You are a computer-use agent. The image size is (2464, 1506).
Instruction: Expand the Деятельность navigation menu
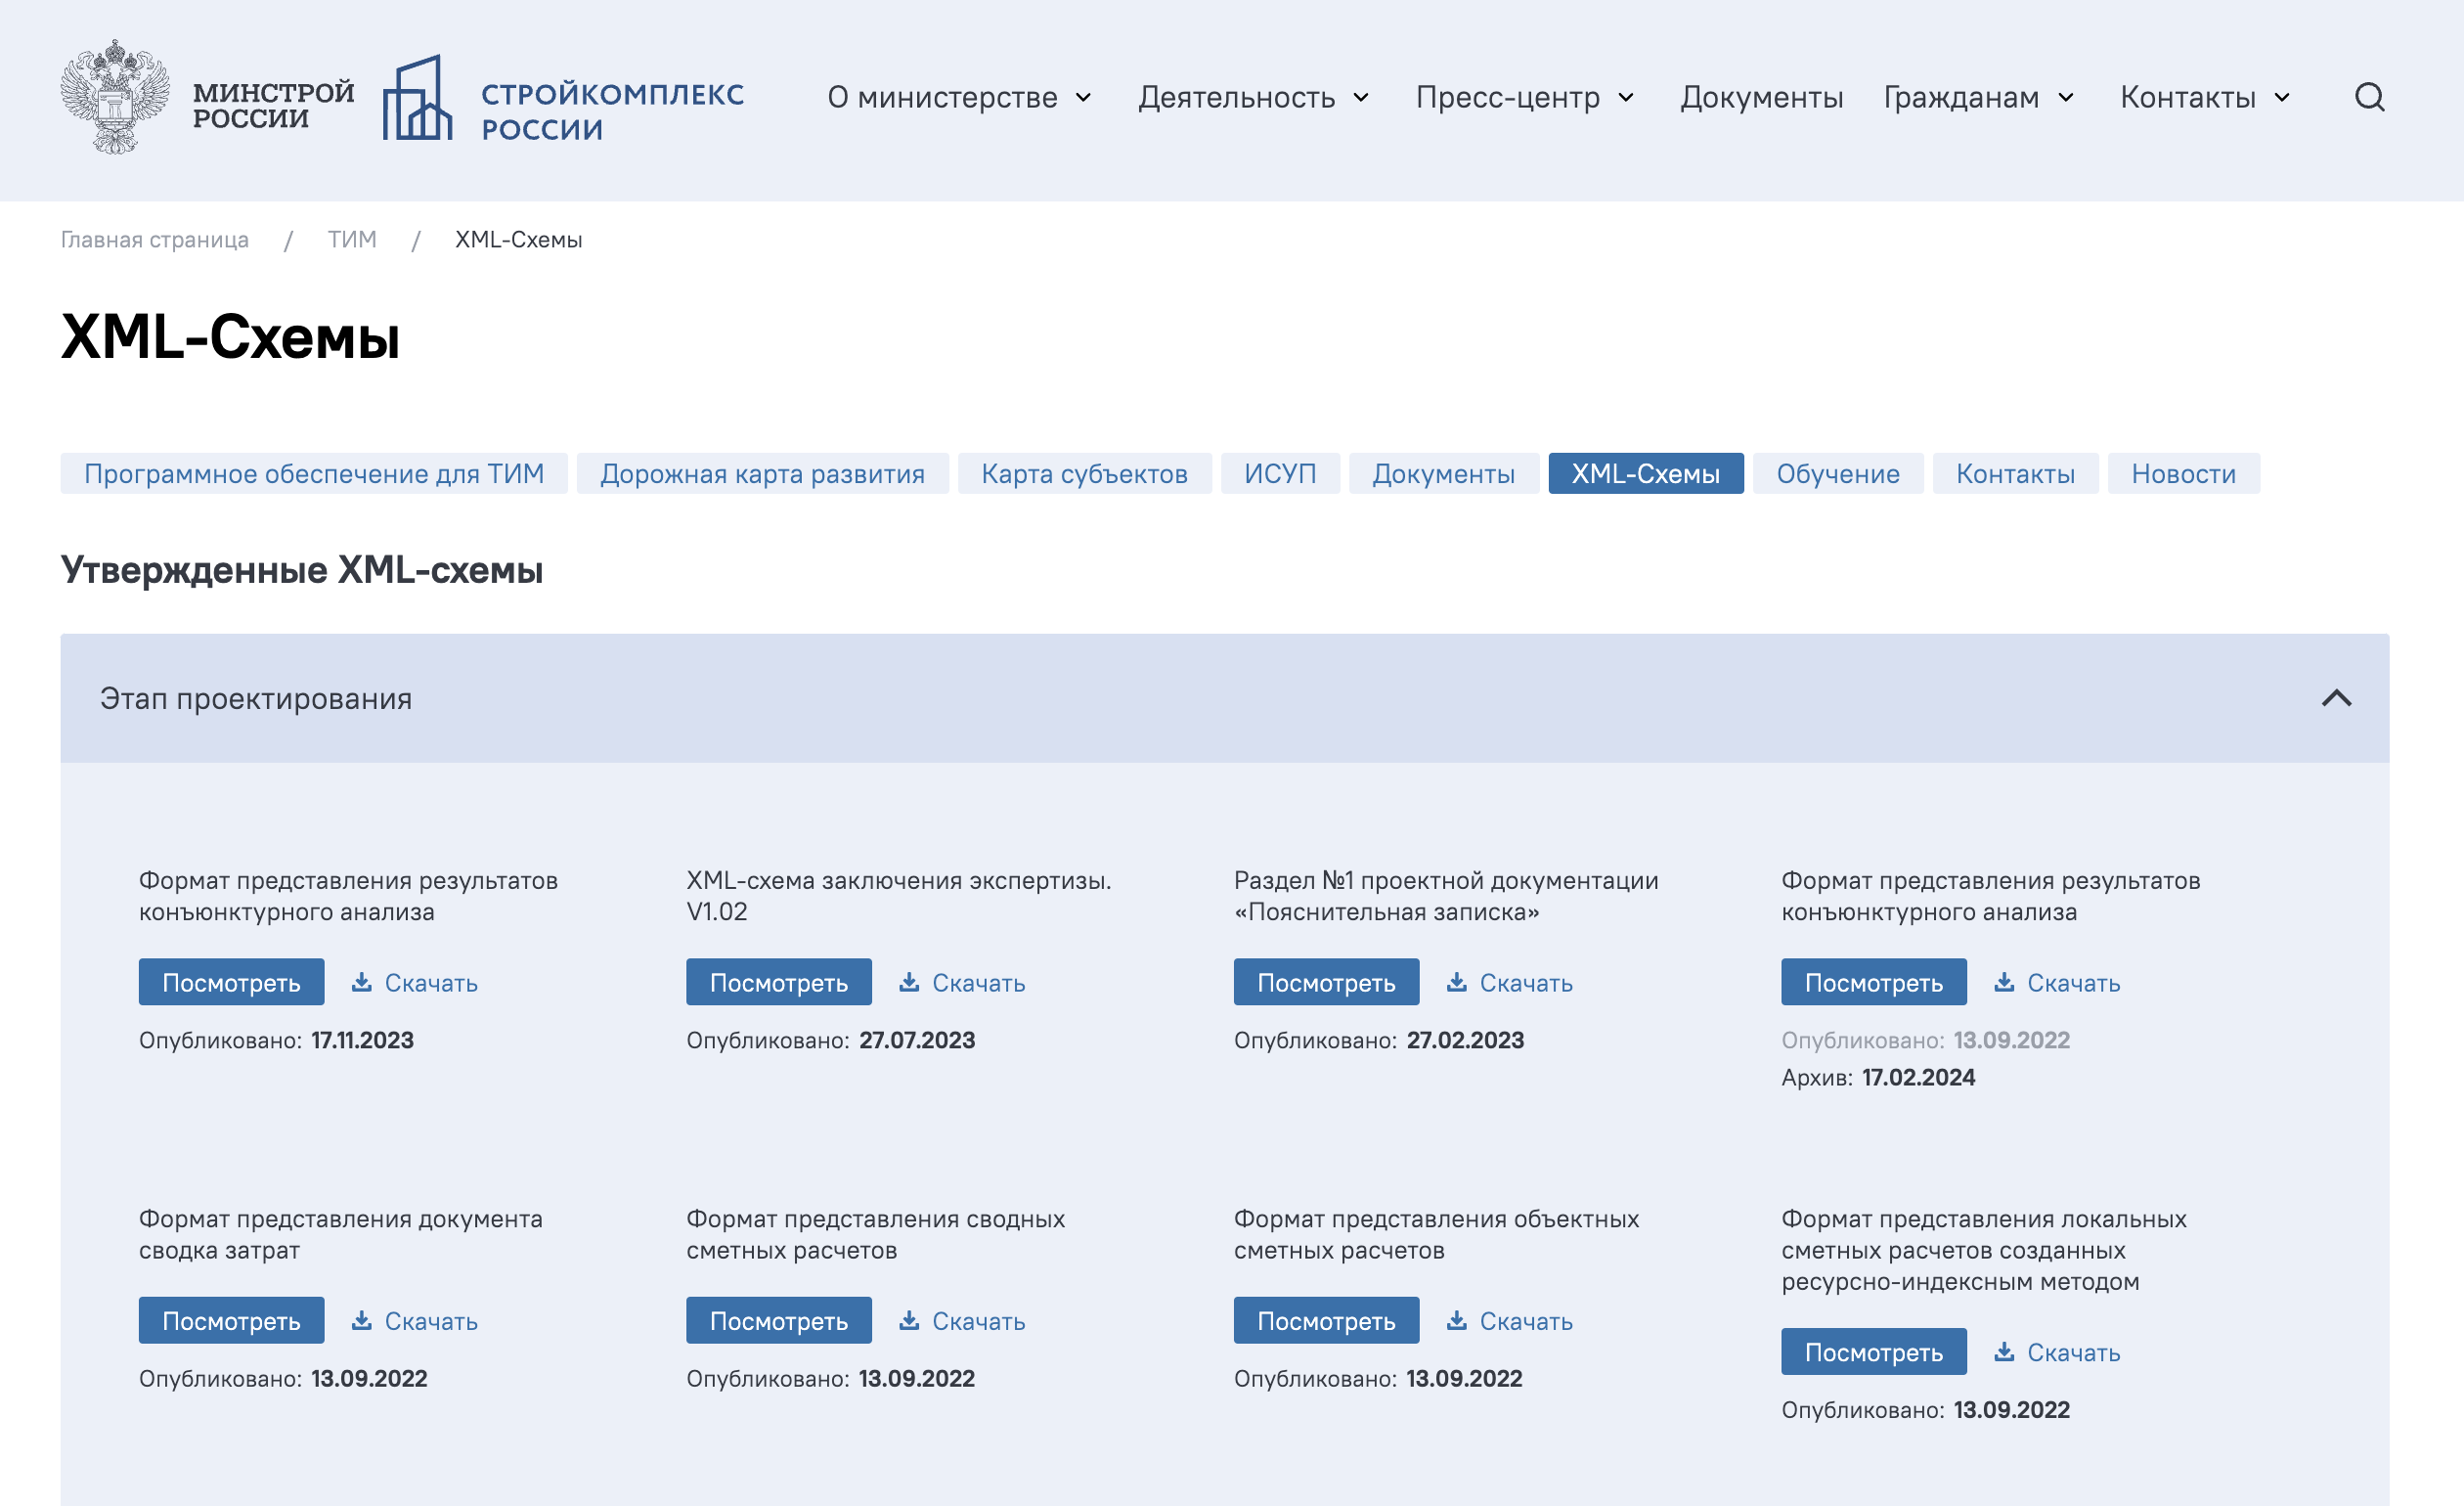1252,97
